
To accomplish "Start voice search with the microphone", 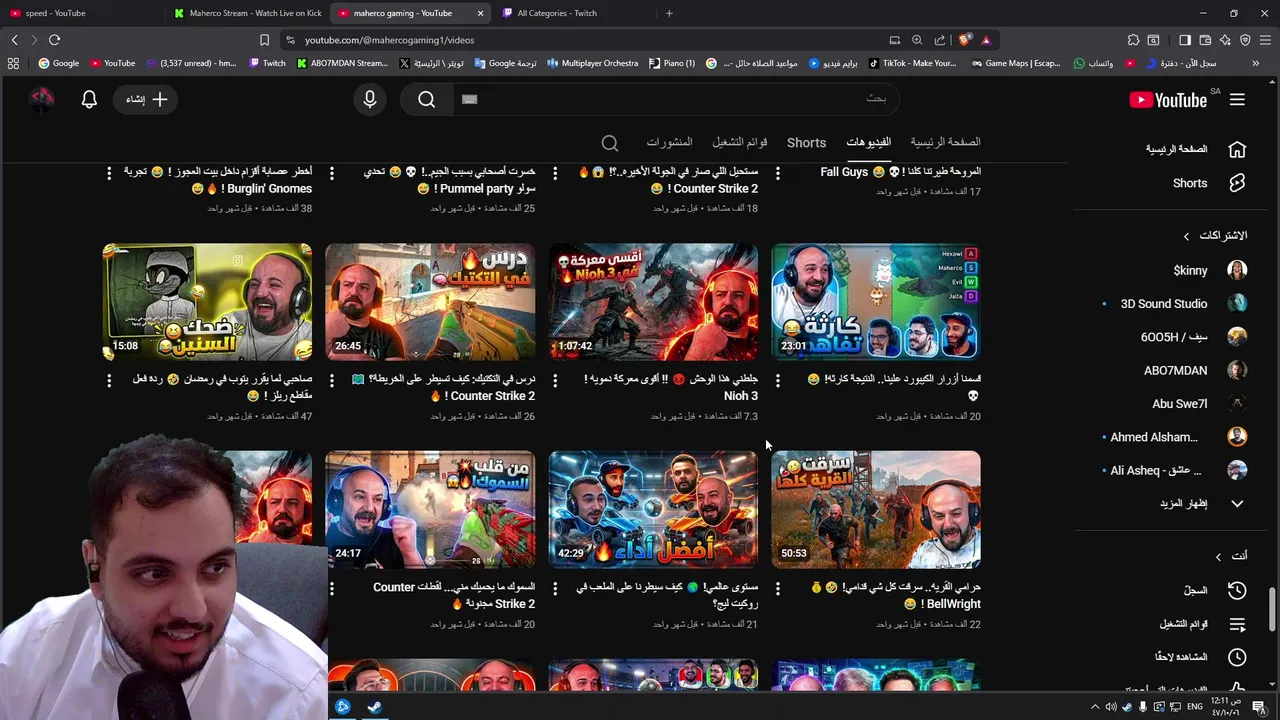I will tap(370, 99).
